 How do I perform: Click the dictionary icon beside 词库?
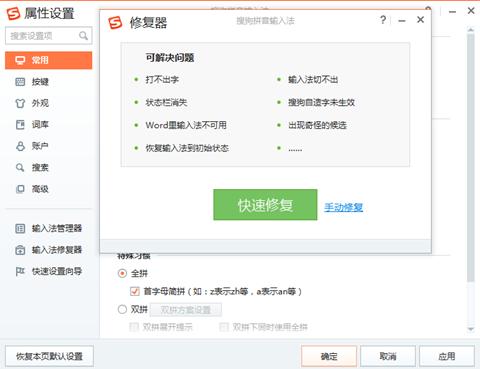tap(20, 125)
